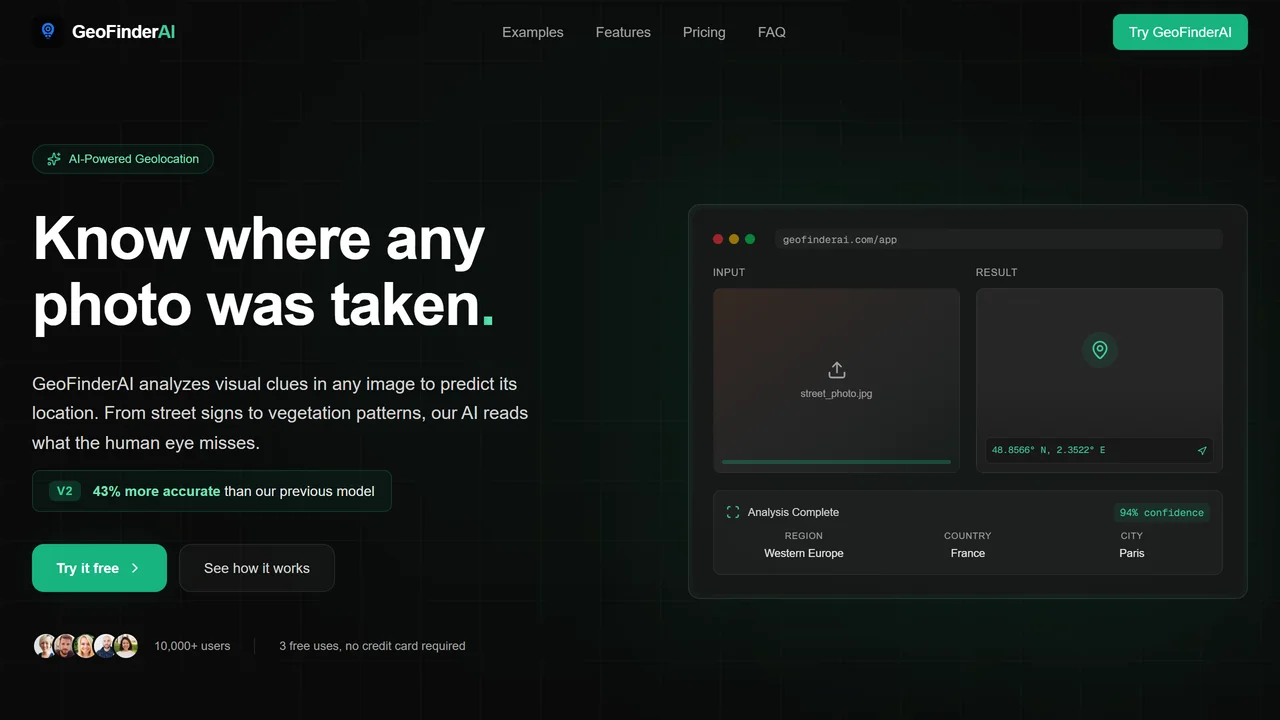Click the GeoFinderAI brand name in the header
The height and width of the screenshot is (720, 1280).
coord(124,32)
